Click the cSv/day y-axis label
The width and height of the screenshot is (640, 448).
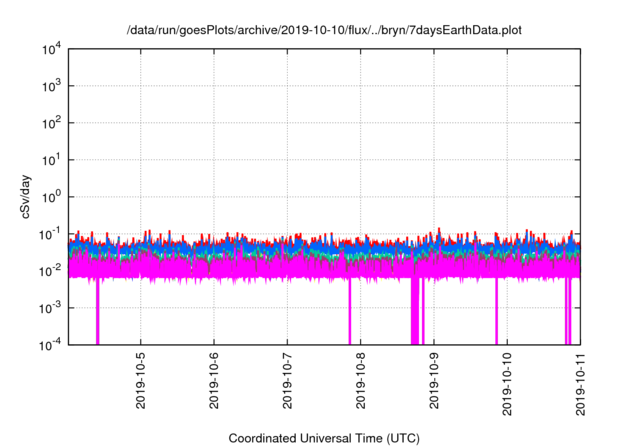point(26,197)
